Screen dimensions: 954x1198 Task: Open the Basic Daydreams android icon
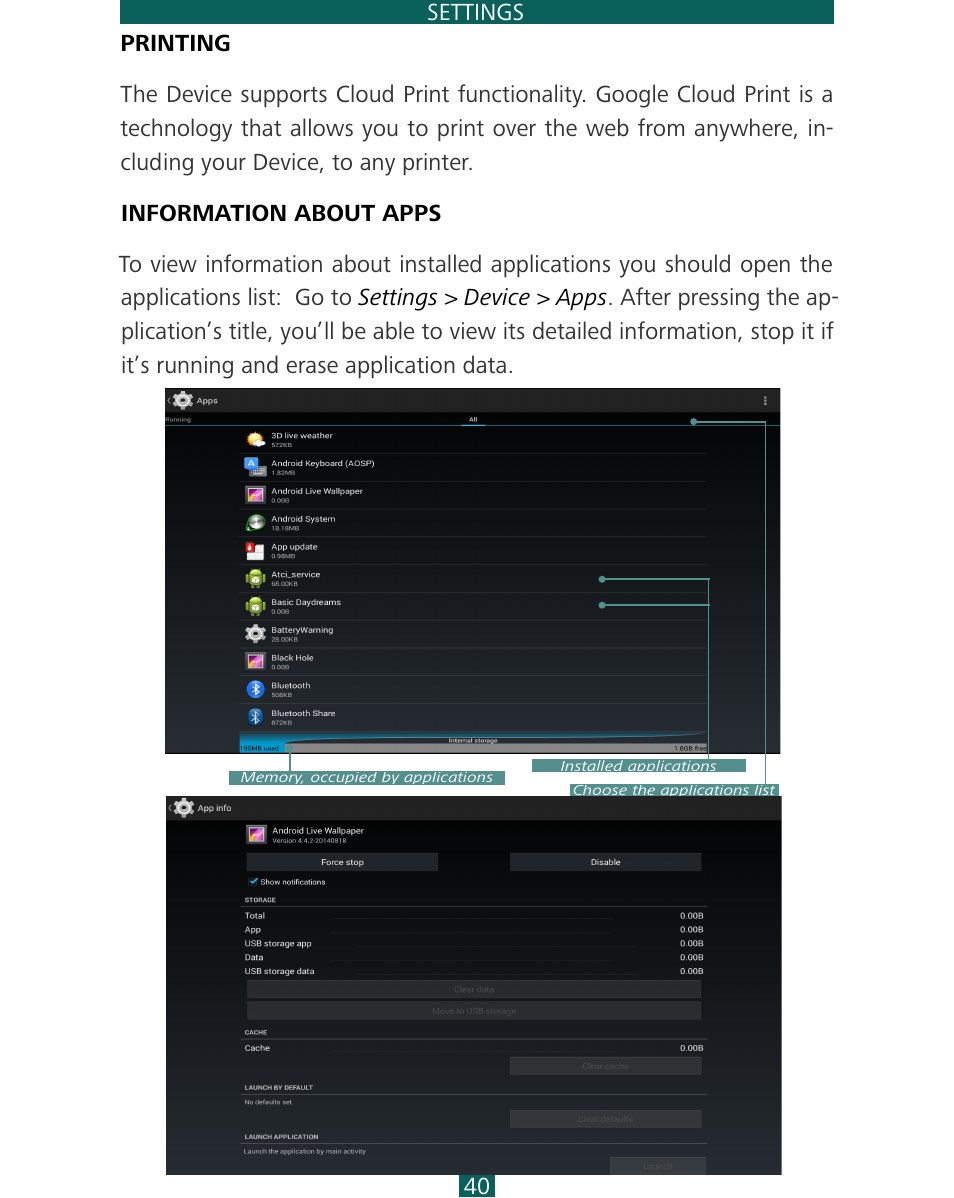tap(255, 606)
